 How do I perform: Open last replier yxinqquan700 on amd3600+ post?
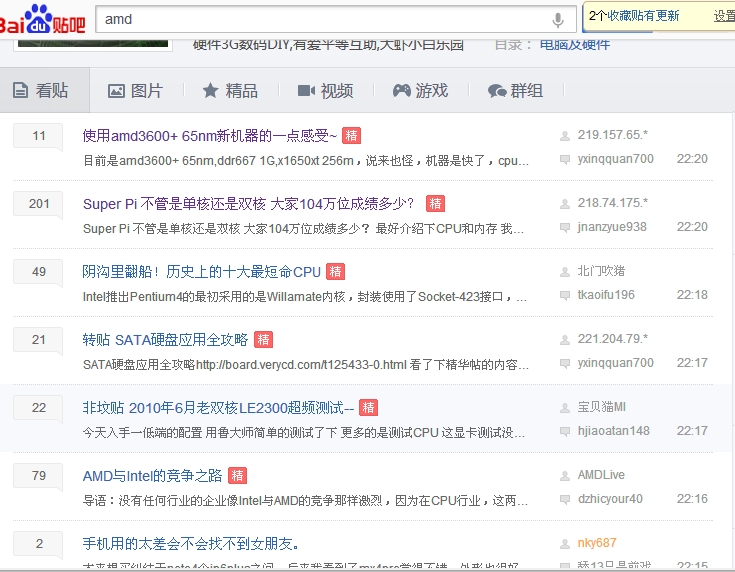(x=615, y=159)
